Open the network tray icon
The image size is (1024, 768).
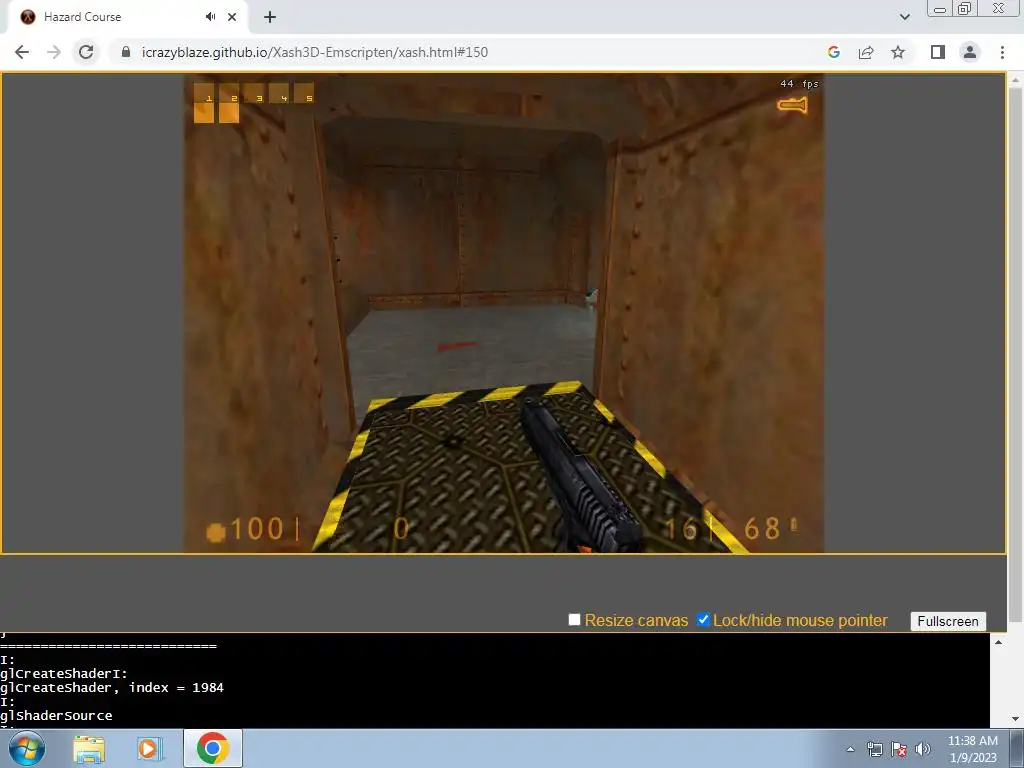click(x=874, y=749)
